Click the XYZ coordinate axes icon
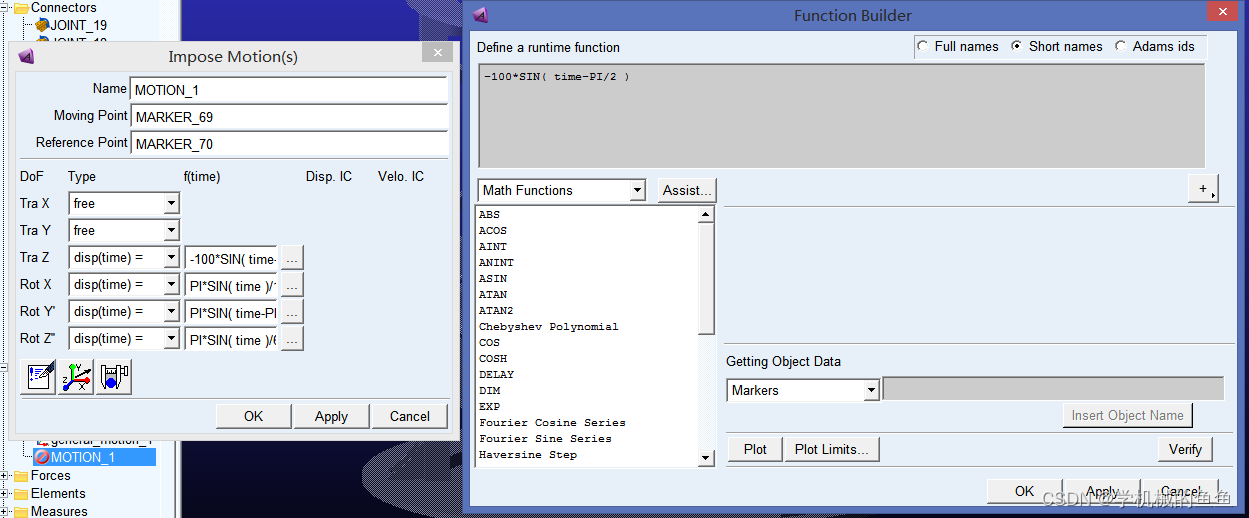 tap(76, 377)
